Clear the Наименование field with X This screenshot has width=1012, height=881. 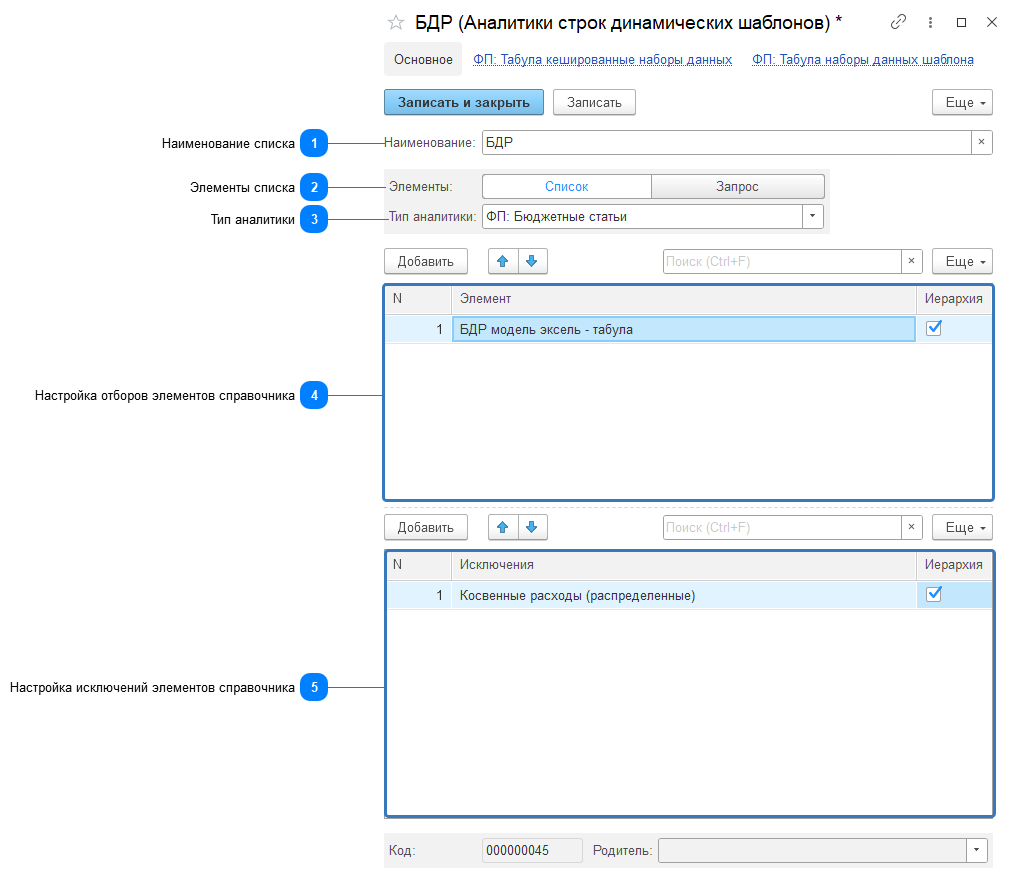click(981, 142)
